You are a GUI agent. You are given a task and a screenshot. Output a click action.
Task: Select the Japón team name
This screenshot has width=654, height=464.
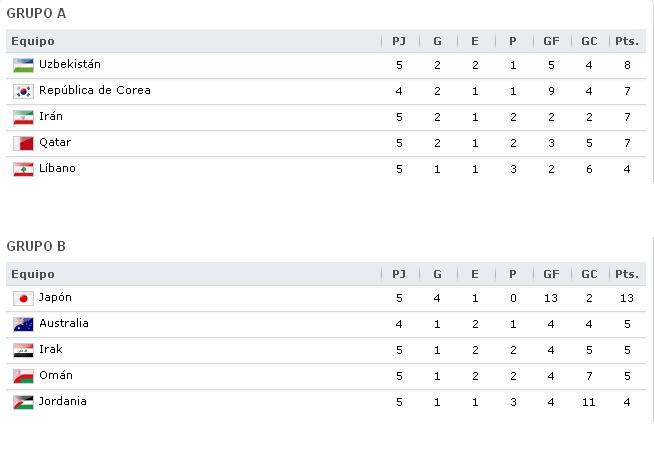55,298
